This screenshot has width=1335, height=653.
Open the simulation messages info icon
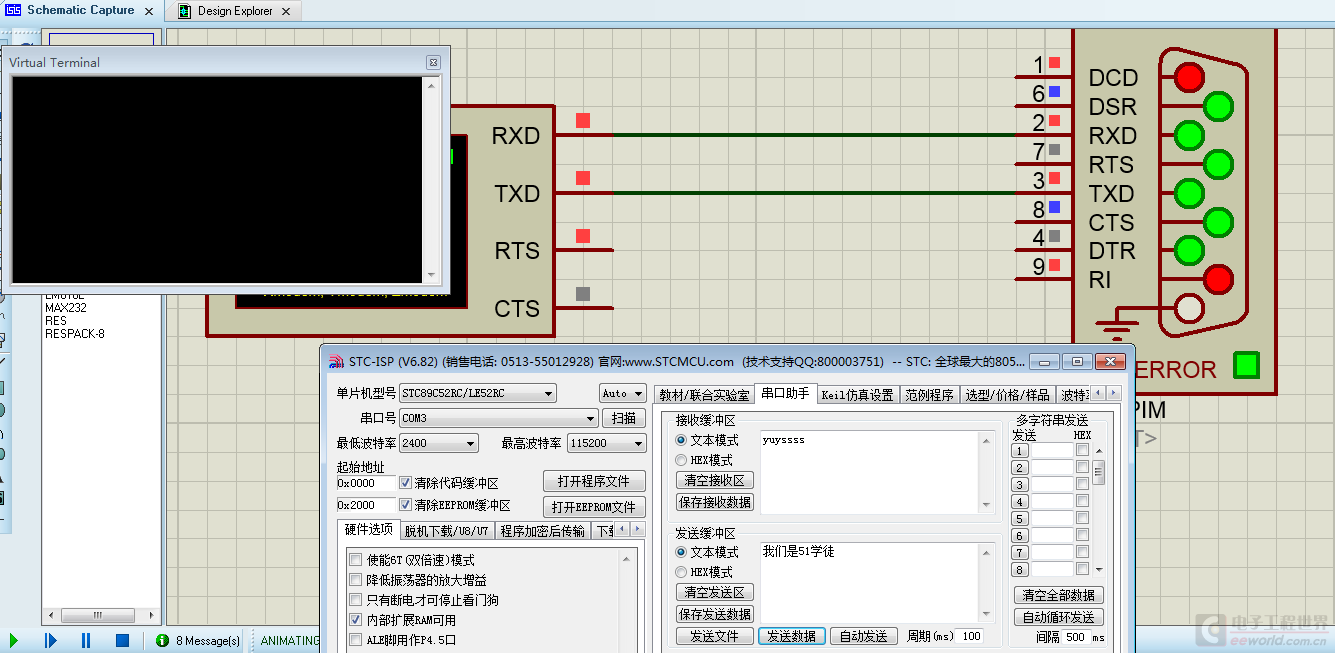(x=162, y=640)
